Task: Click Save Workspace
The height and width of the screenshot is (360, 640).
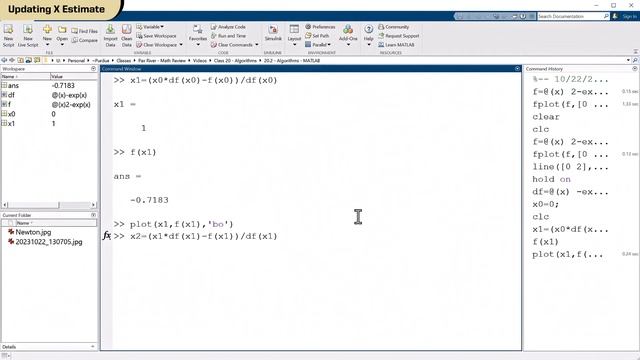Action: pyautogui.click(x=156, y=36)
